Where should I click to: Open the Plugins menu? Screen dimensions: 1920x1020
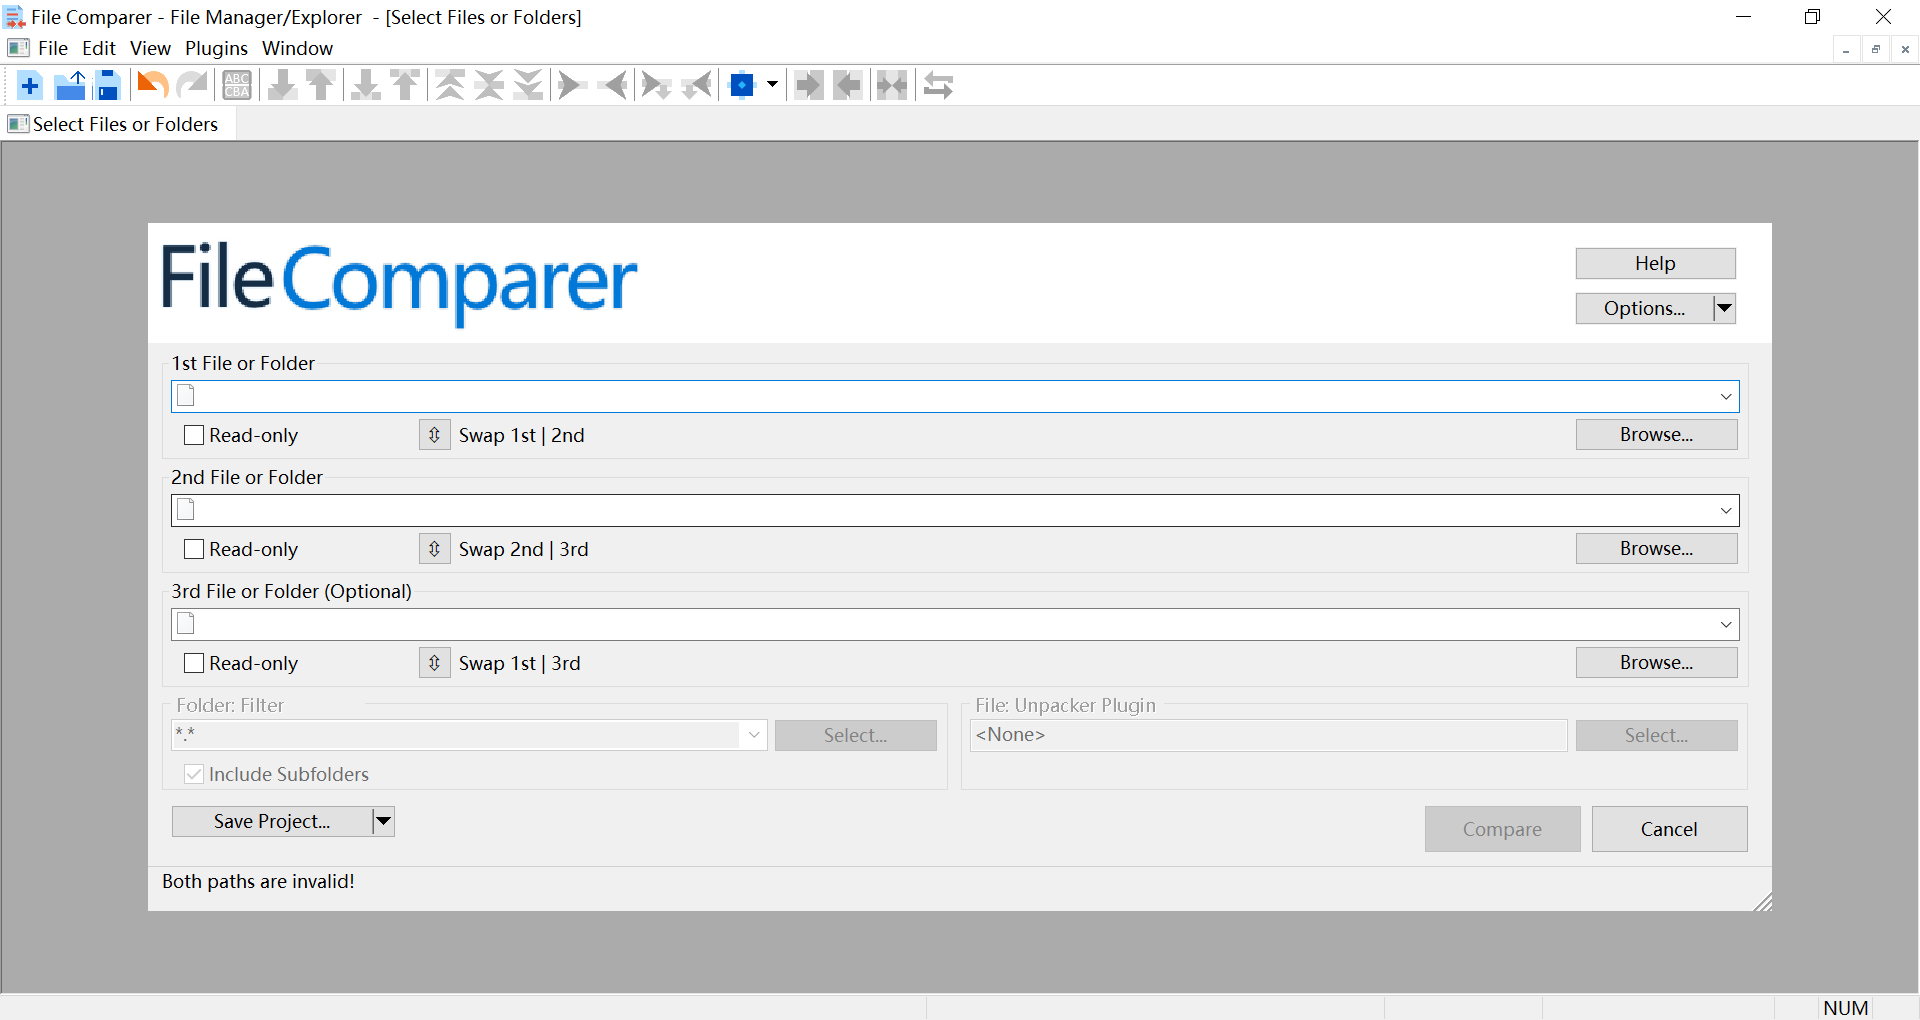tap(216, 48)
